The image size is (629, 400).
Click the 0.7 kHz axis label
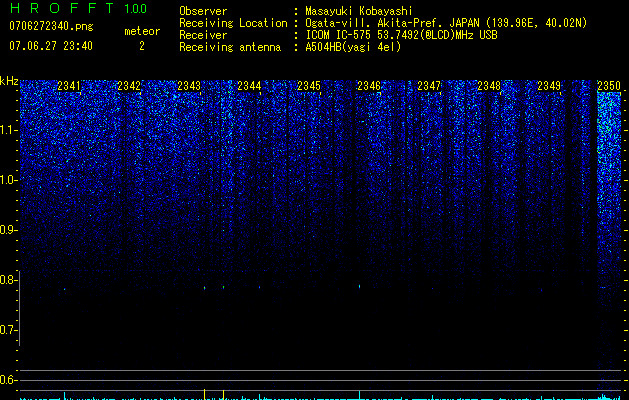pos(9,330)
